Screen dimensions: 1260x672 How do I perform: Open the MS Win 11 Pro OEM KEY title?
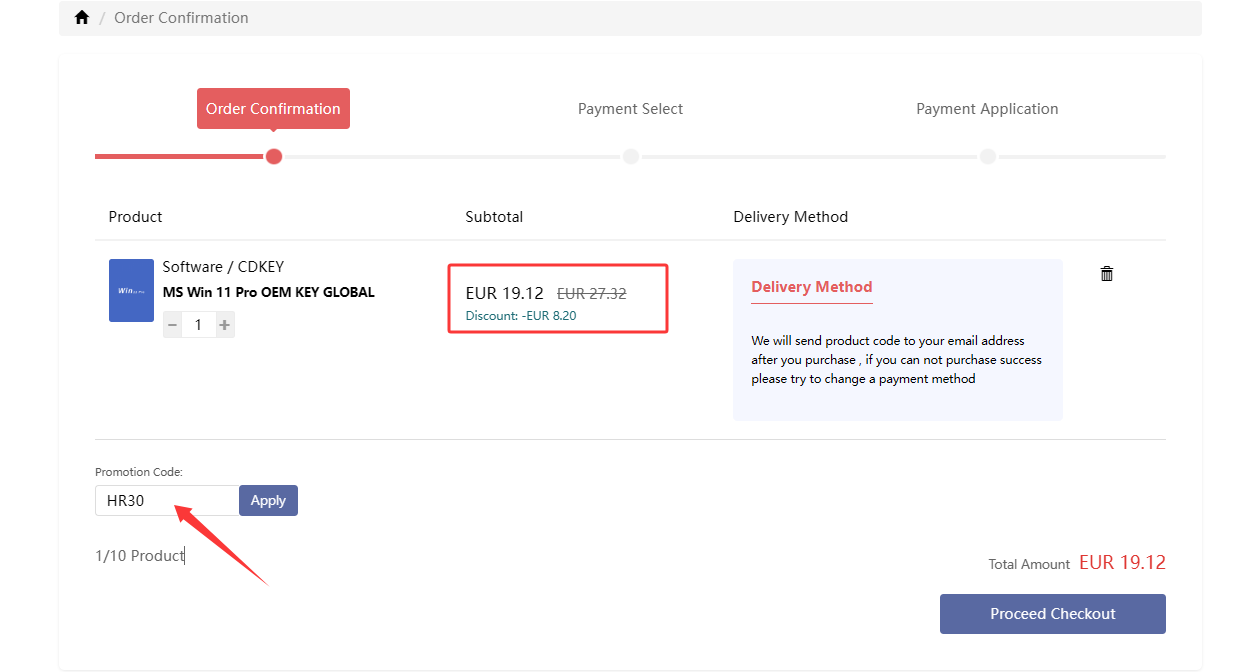coord(269,292)
